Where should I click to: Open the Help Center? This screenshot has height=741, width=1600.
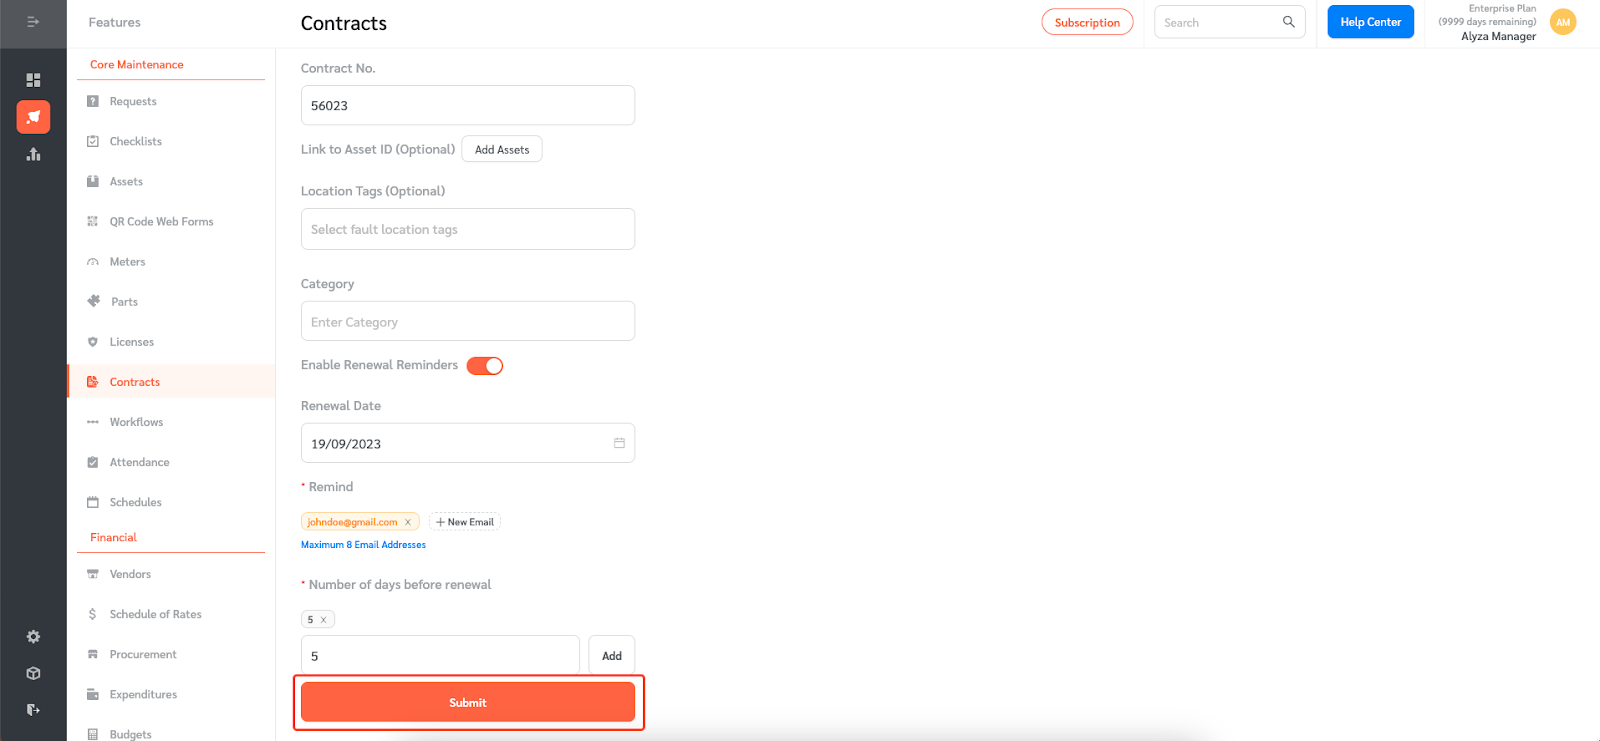click(1370, 22)
